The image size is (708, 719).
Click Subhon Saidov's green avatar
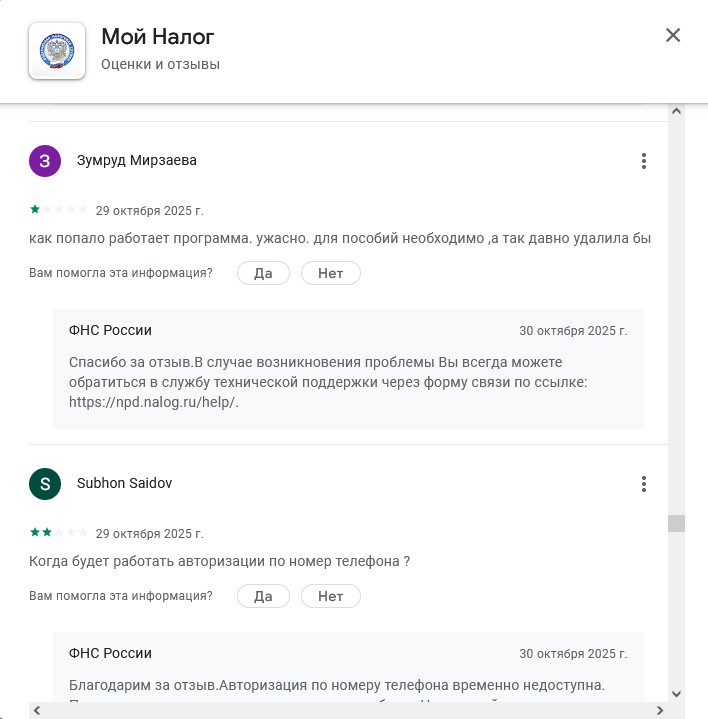(44, 484)
